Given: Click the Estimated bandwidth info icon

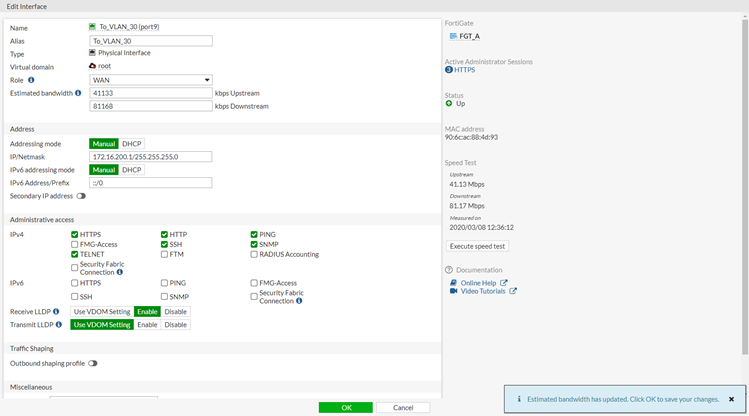Looking at the screenshot, I should tap(78, 93).
